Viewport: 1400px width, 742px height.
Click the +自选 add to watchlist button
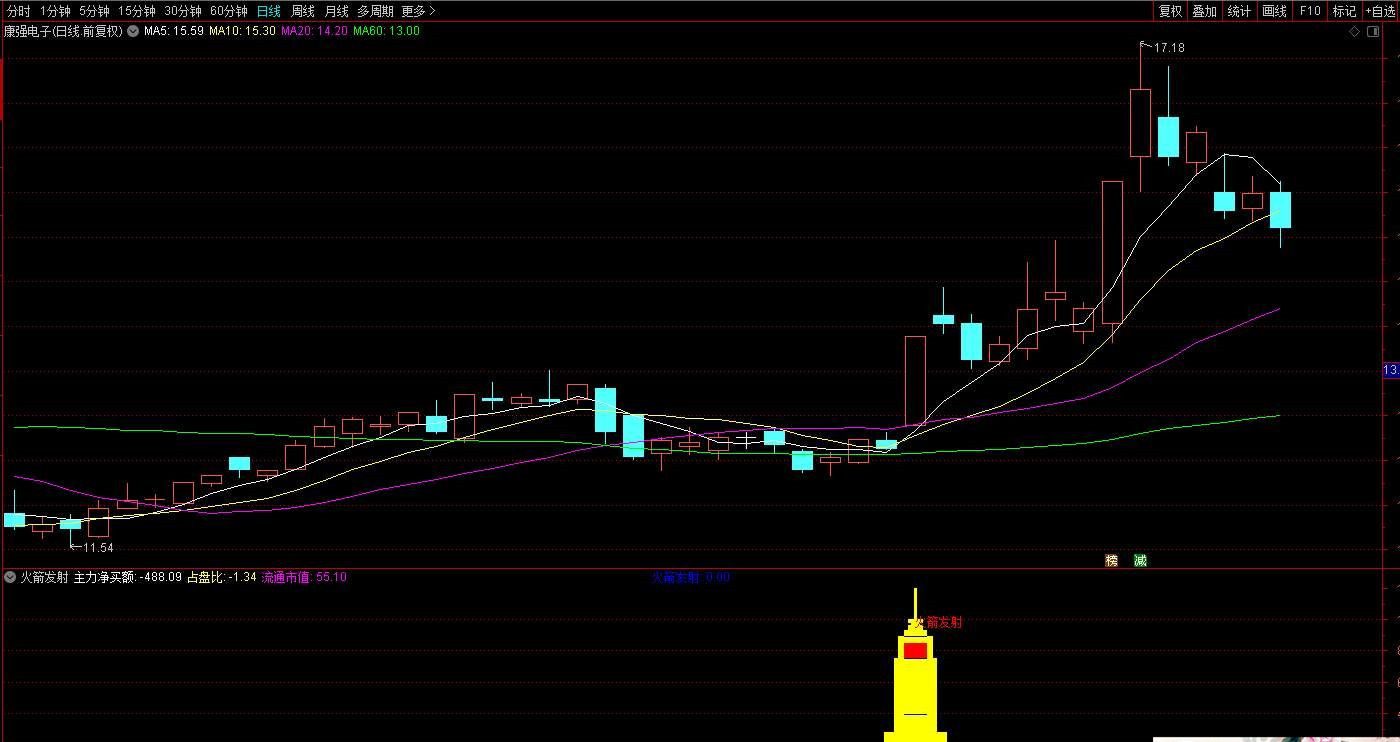(x=1379, y=11)
